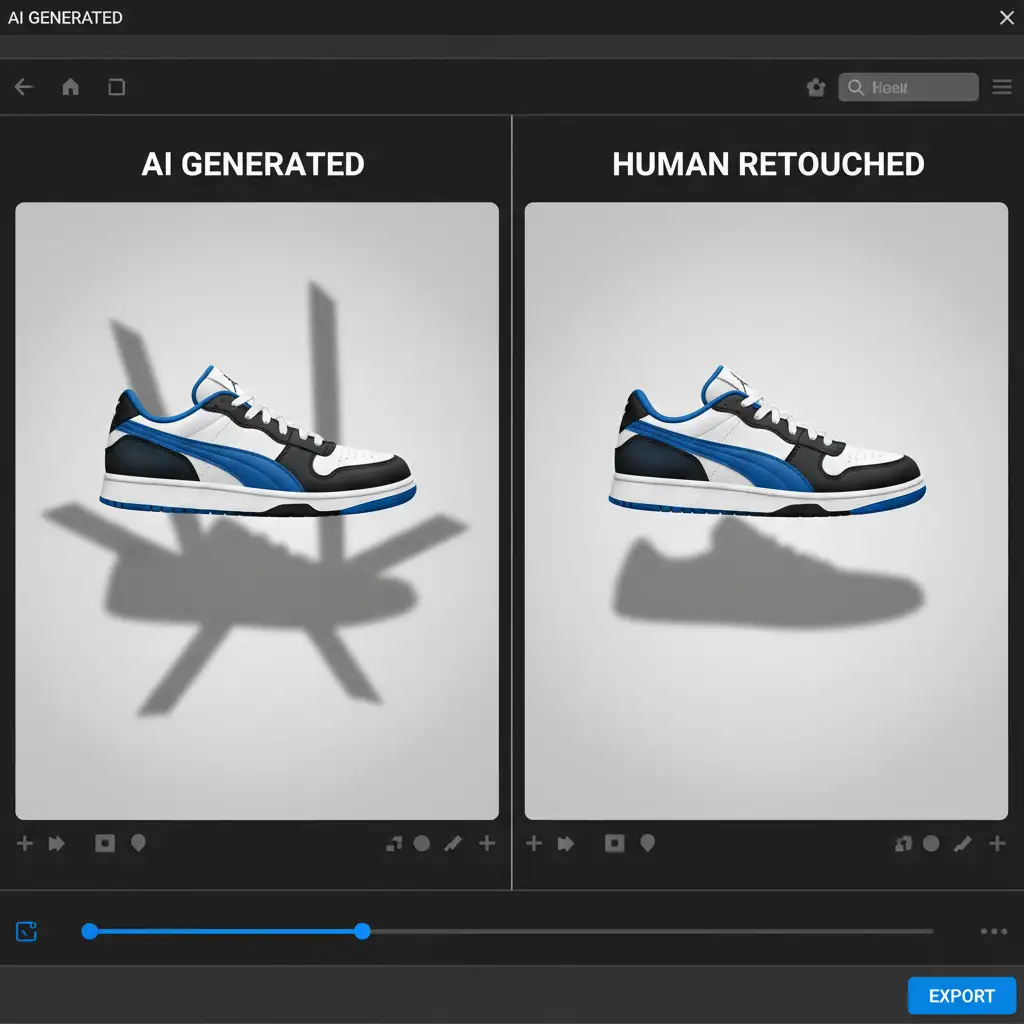Open the three-dots more options menu
The image size is (1024, 1024).
click(x=994, y=931)
